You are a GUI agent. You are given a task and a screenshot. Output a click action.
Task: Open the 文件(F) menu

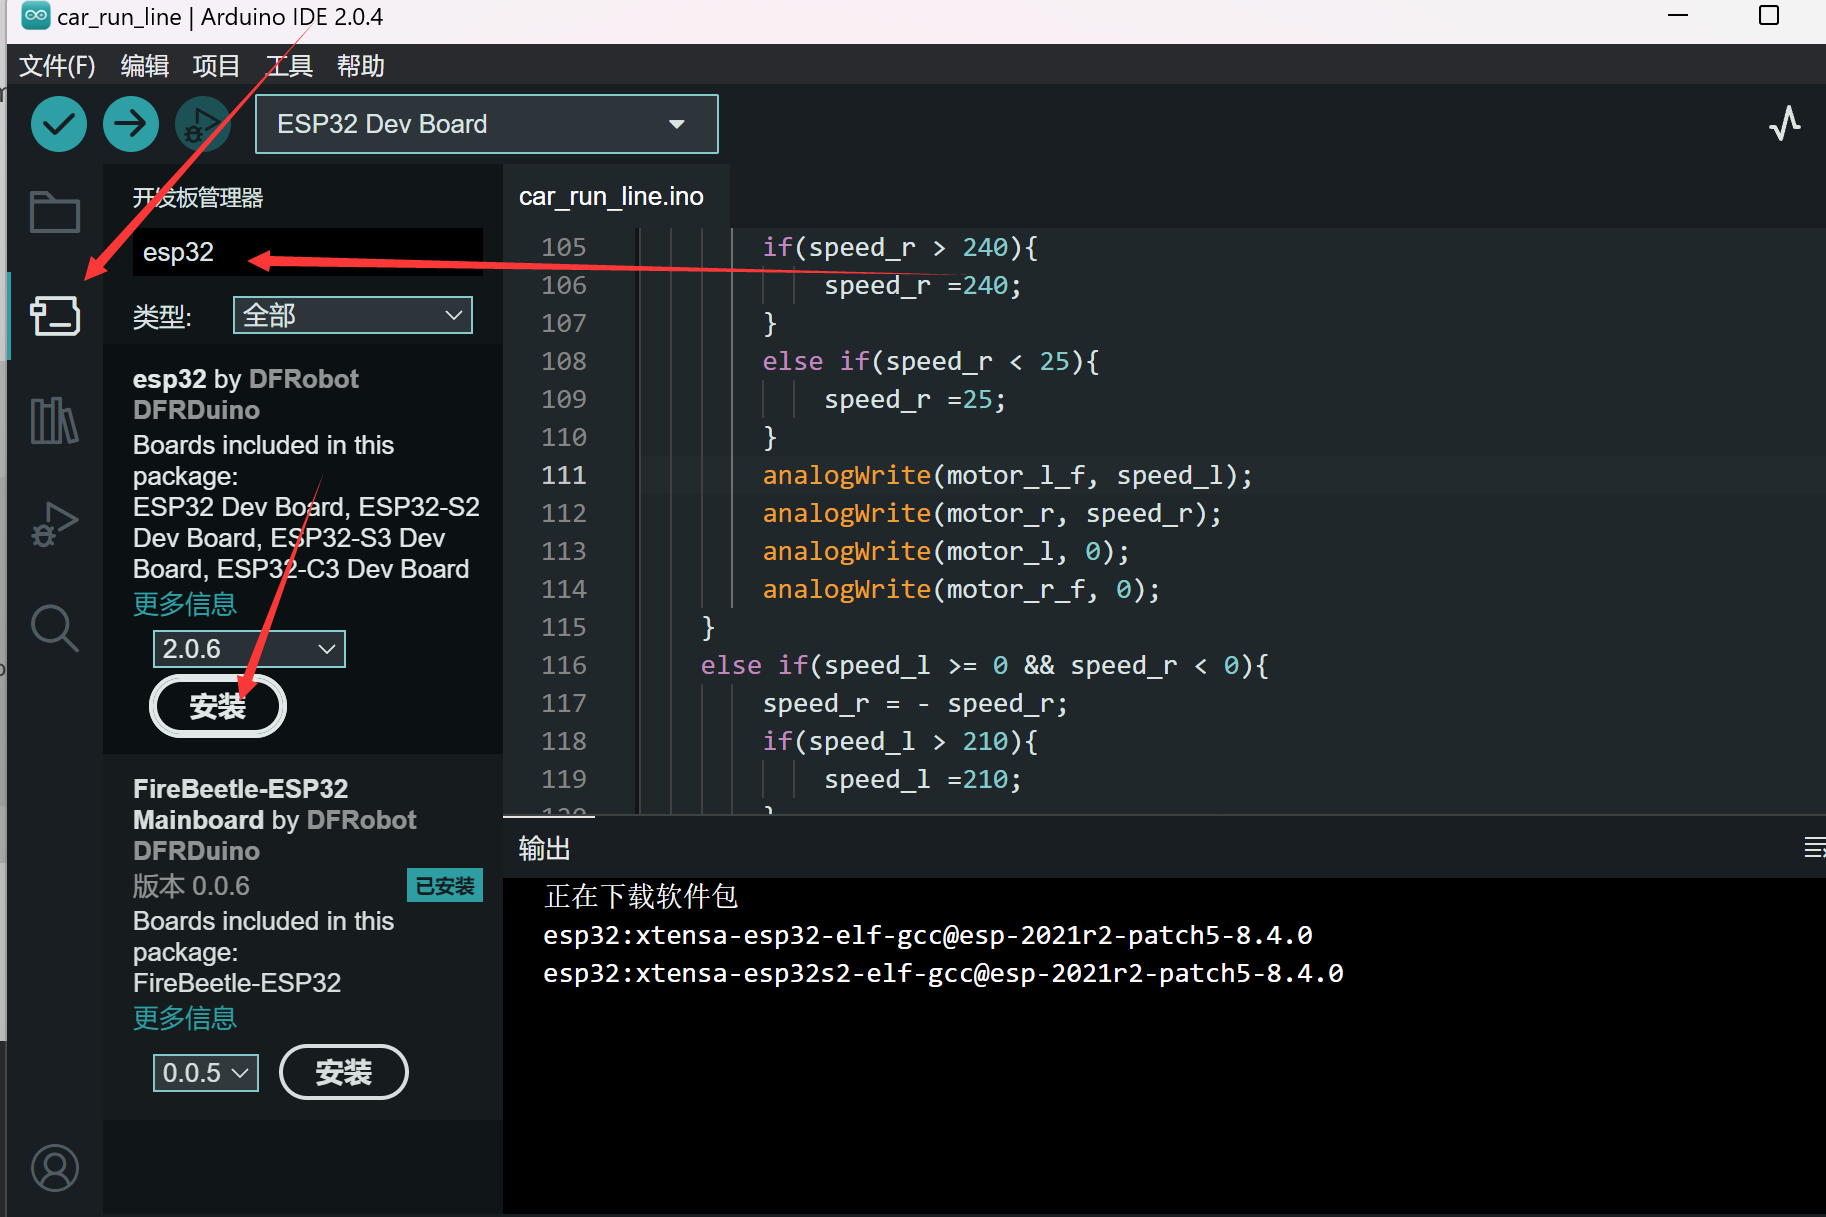point(57,66)
